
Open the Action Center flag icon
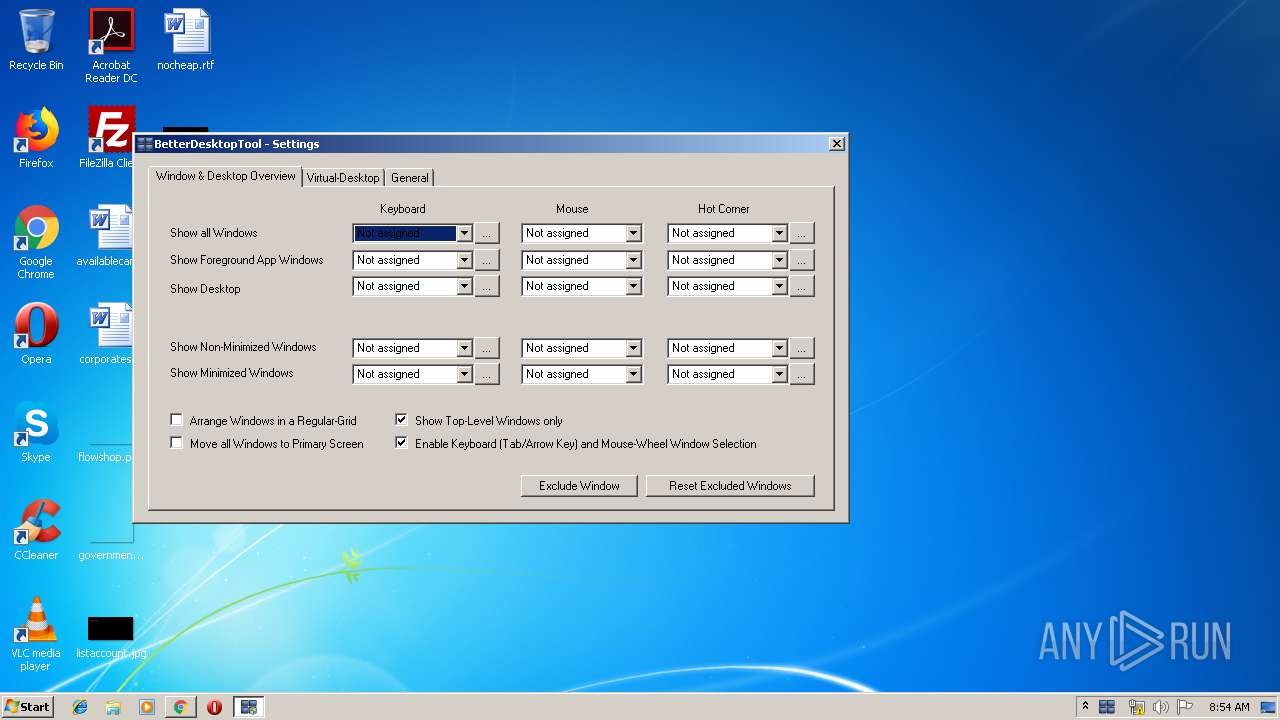click(1185, 707)
